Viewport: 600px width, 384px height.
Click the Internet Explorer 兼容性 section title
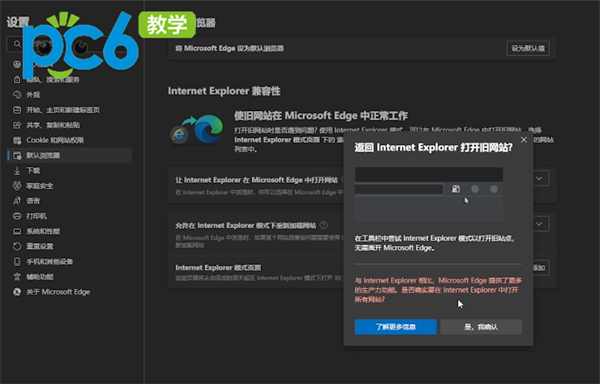224,91
